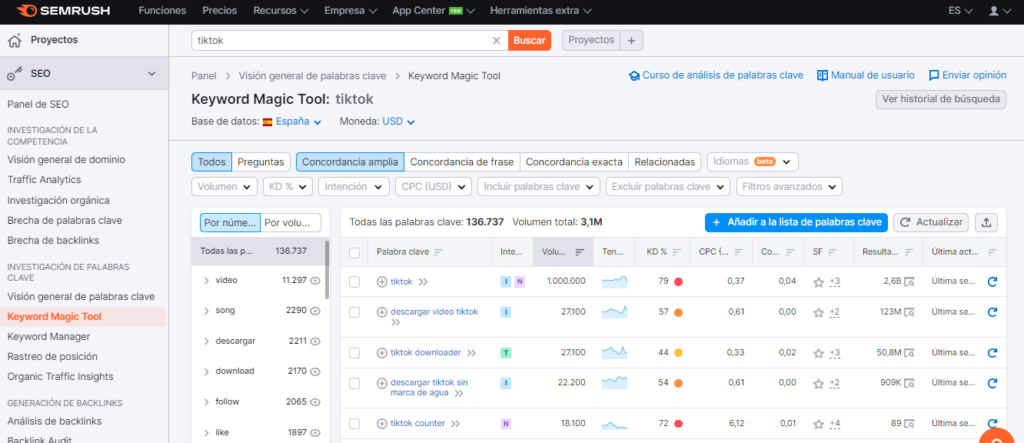Open SERP results icon for 2,6B
The image size is (1024, 443).
click(909, 282)
